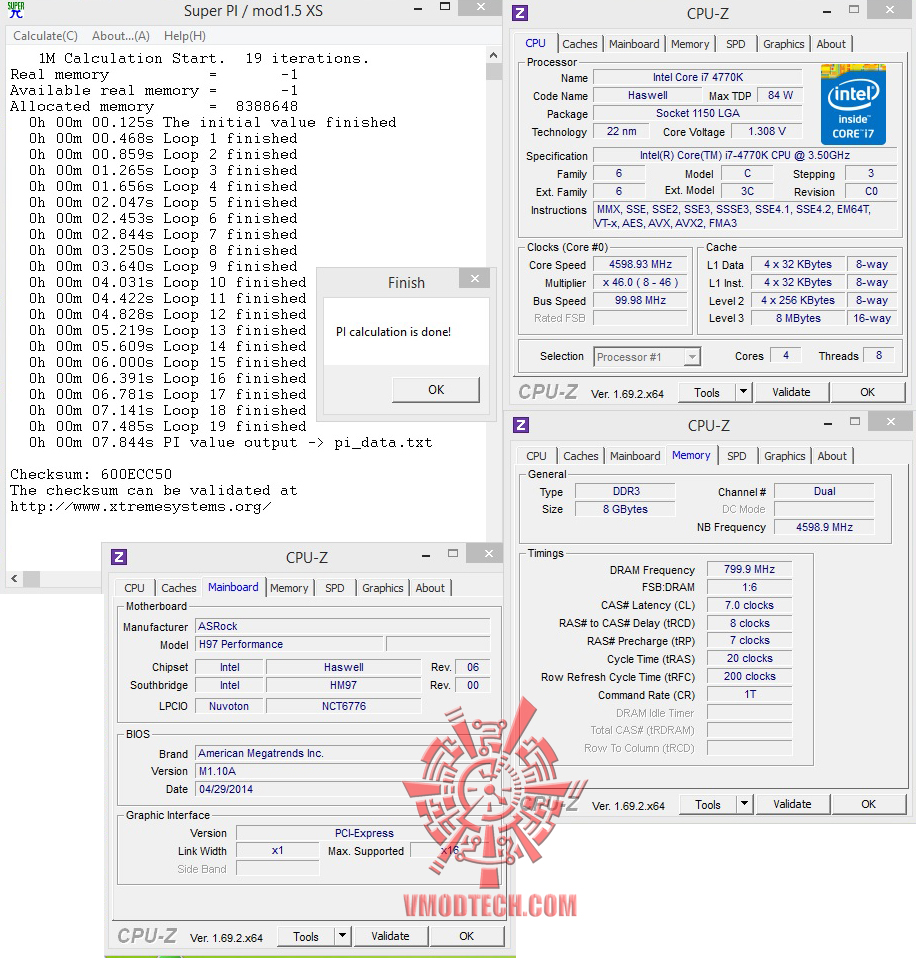
Task: Click Validate button in Mainboard CPU-Z window
Action: (390, 936)
